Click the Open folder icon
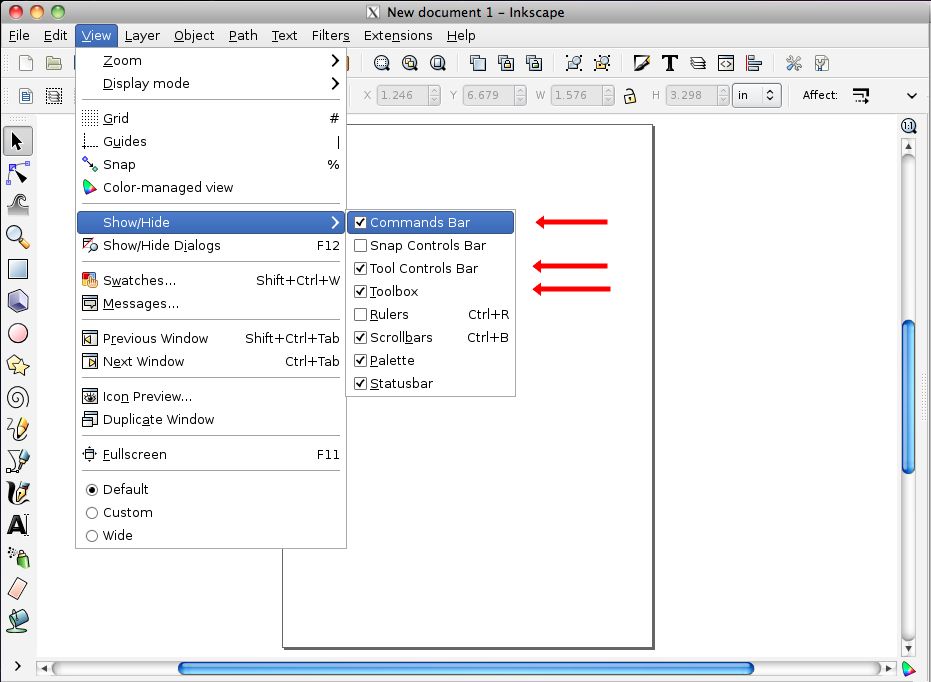Screen dimensions: 931x682 (54, 63)
